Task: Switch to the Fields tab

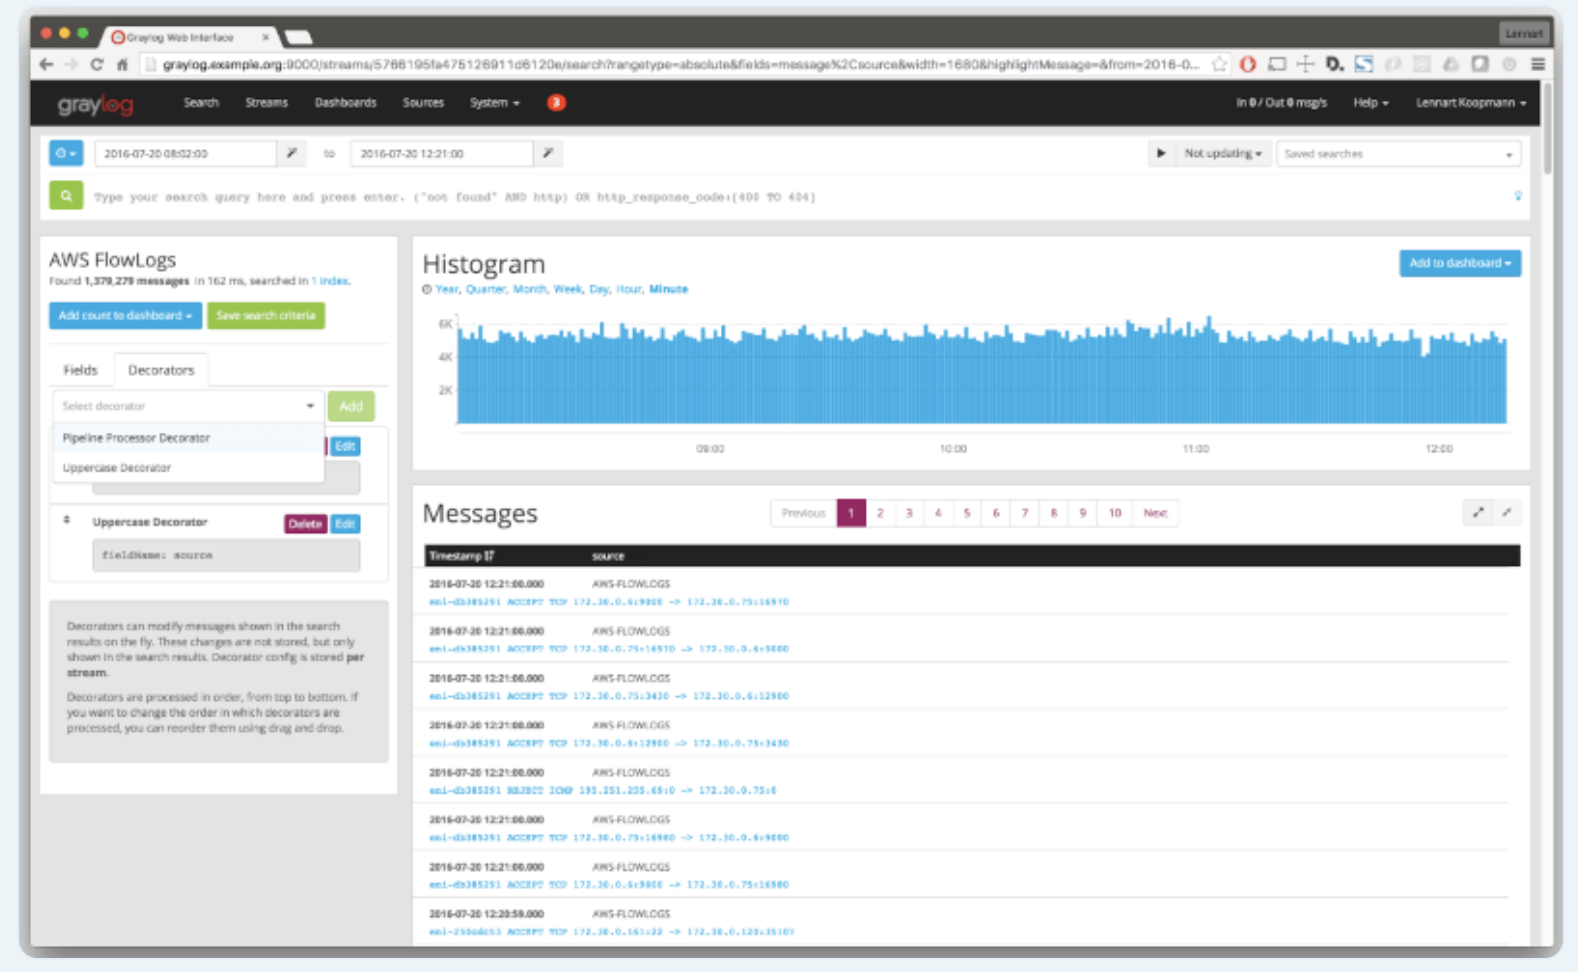Action: pos(81,370)
